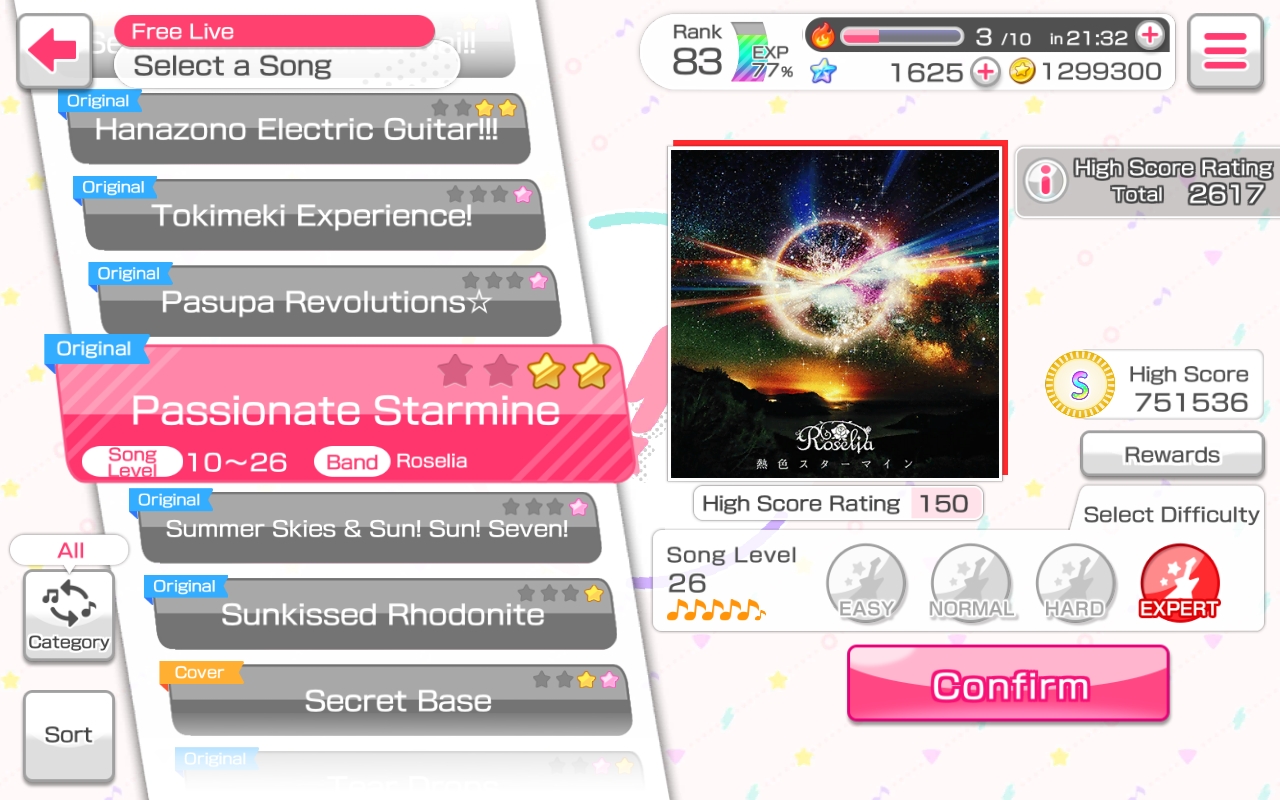The height and width of the screenshot is (800, 1280).
Task: Choose Tokimeki Experience! from song list
Action: 314,215
